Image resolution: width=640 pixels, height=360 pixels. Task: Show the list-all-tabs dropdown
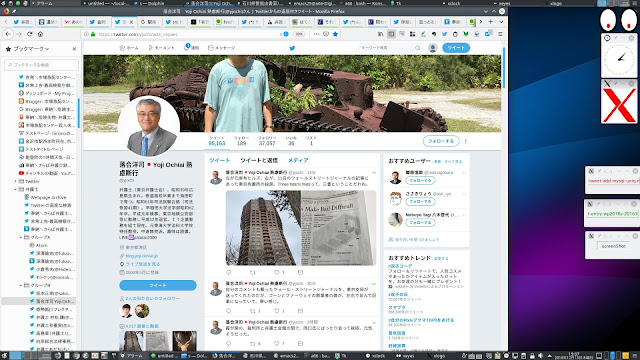click(501, 22)
